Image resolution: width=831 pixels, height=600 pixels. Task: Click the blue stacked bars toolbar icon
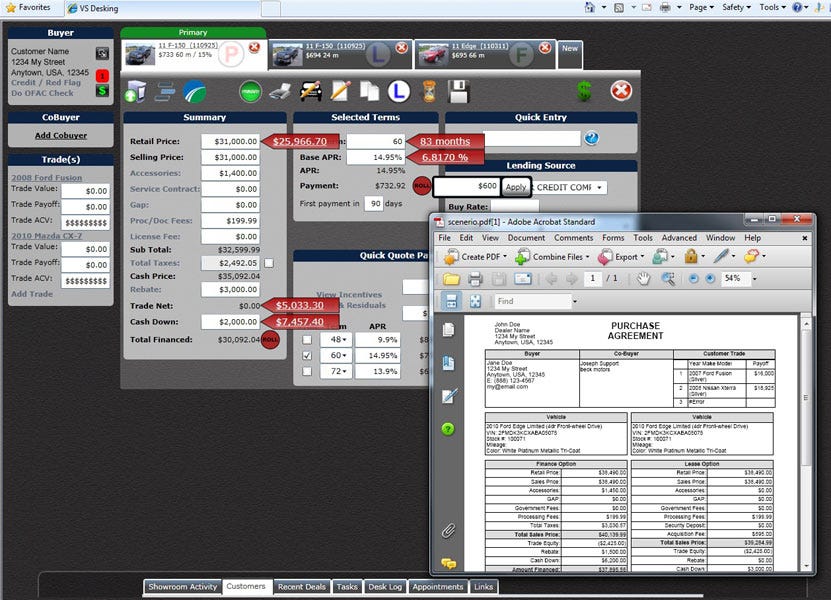[165, 92]
